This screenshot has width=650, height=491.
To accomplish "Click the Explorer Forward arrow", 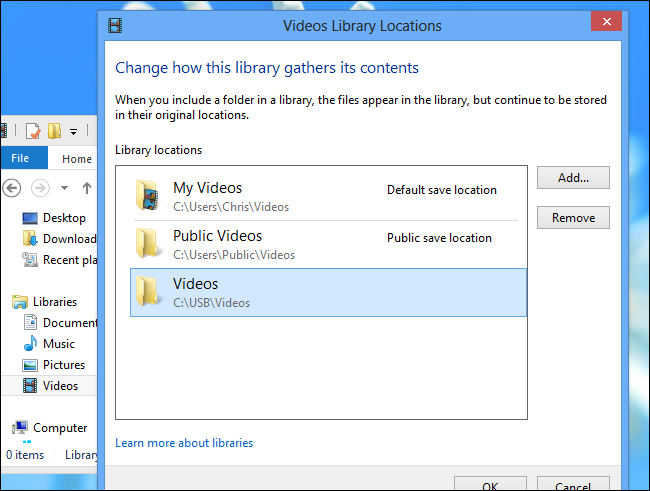I will [x=40, y=188].
